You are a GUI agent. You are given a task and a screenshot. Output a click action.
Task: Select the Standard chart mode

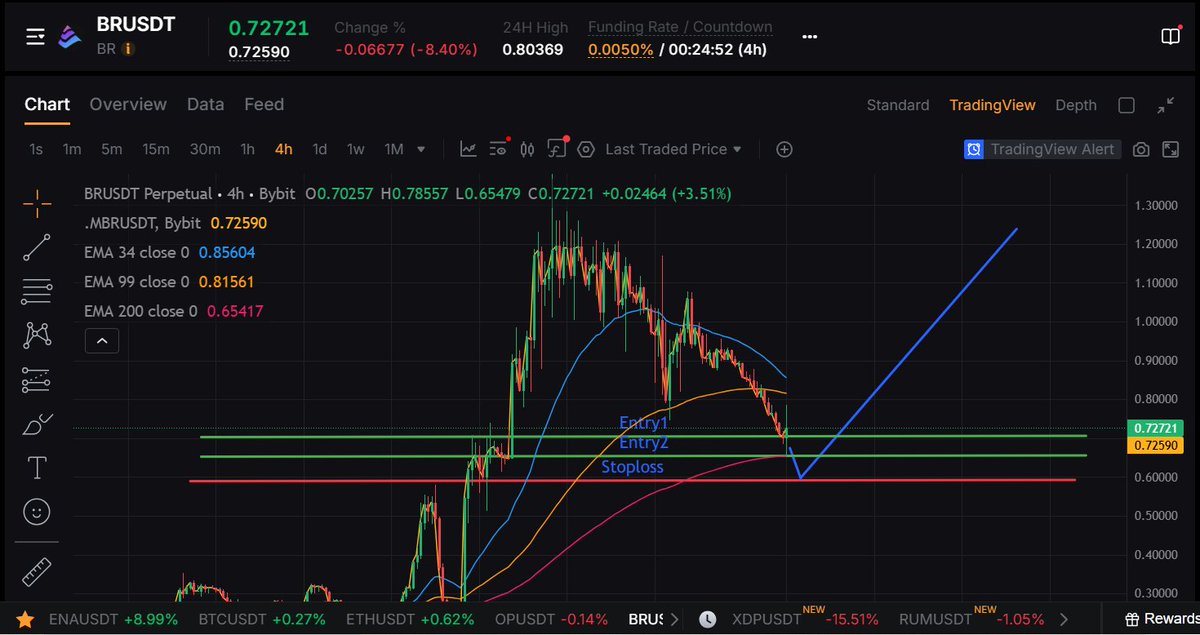898,105
